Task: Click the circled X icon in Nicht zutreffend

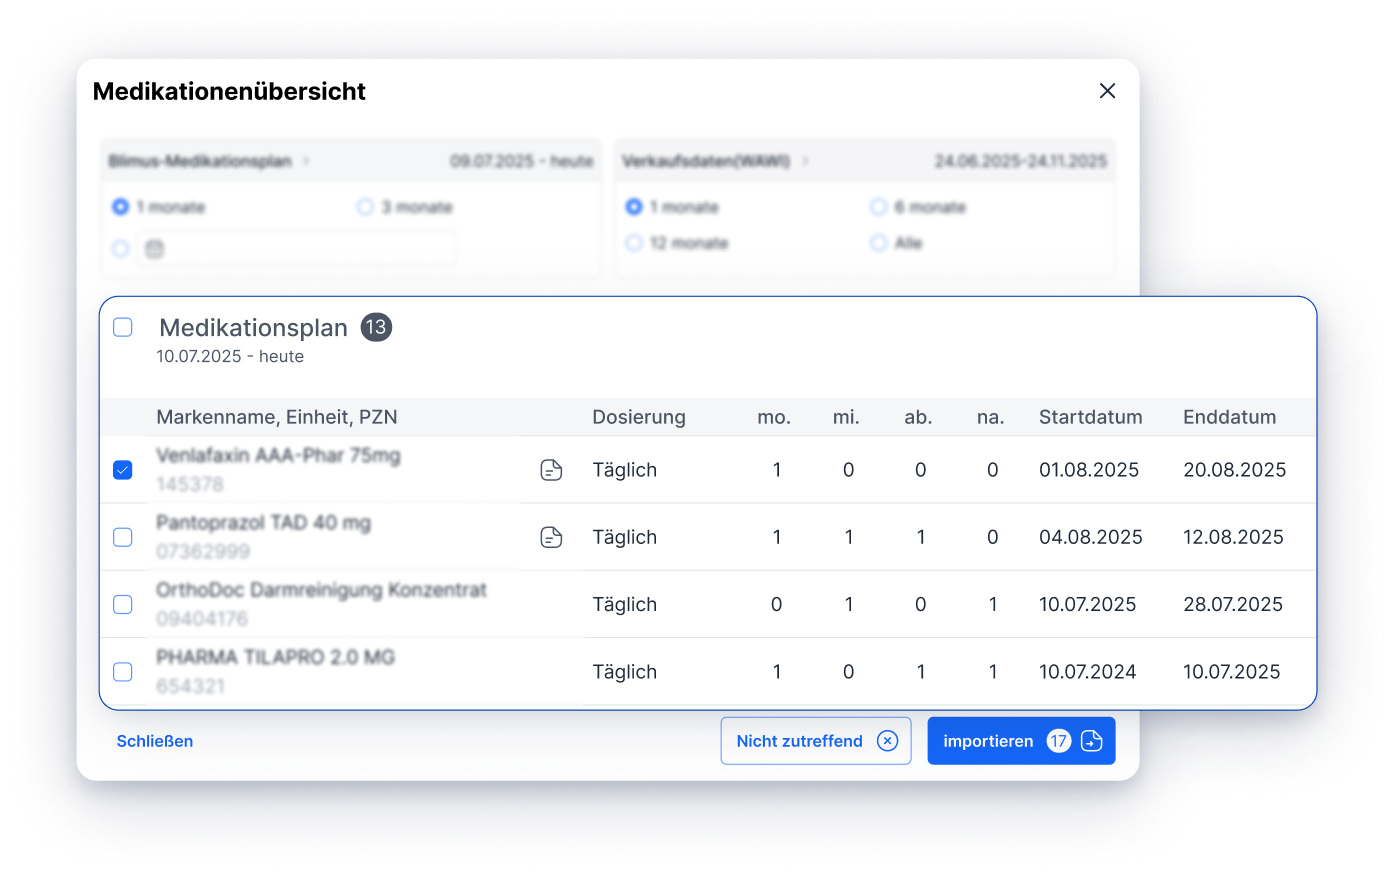Action: point(887,741)
